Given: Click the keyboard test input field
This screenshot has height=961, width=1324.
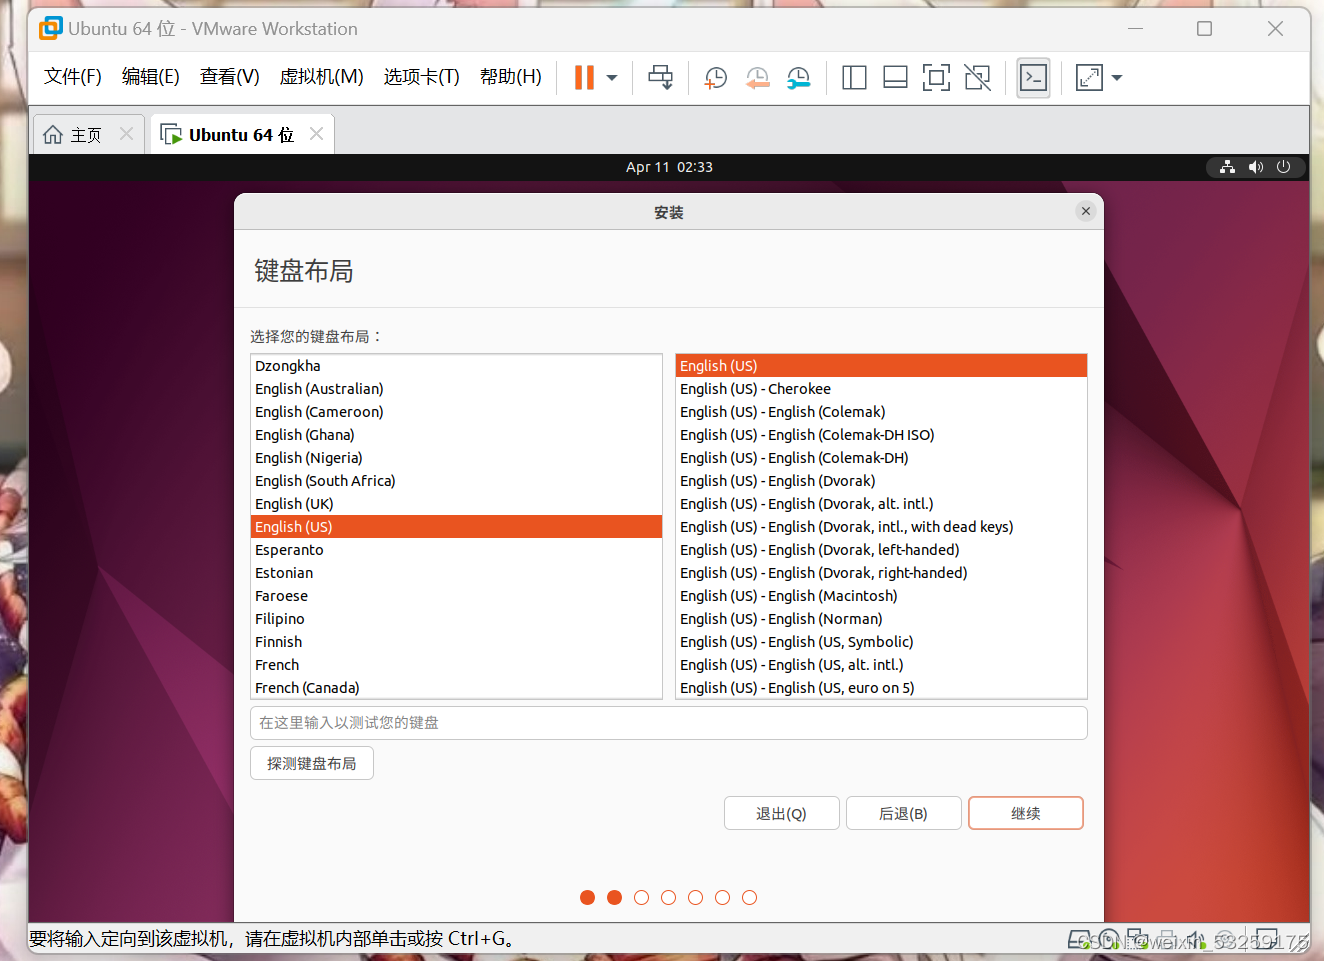Looking at the screenshot, I should point(668,723).
